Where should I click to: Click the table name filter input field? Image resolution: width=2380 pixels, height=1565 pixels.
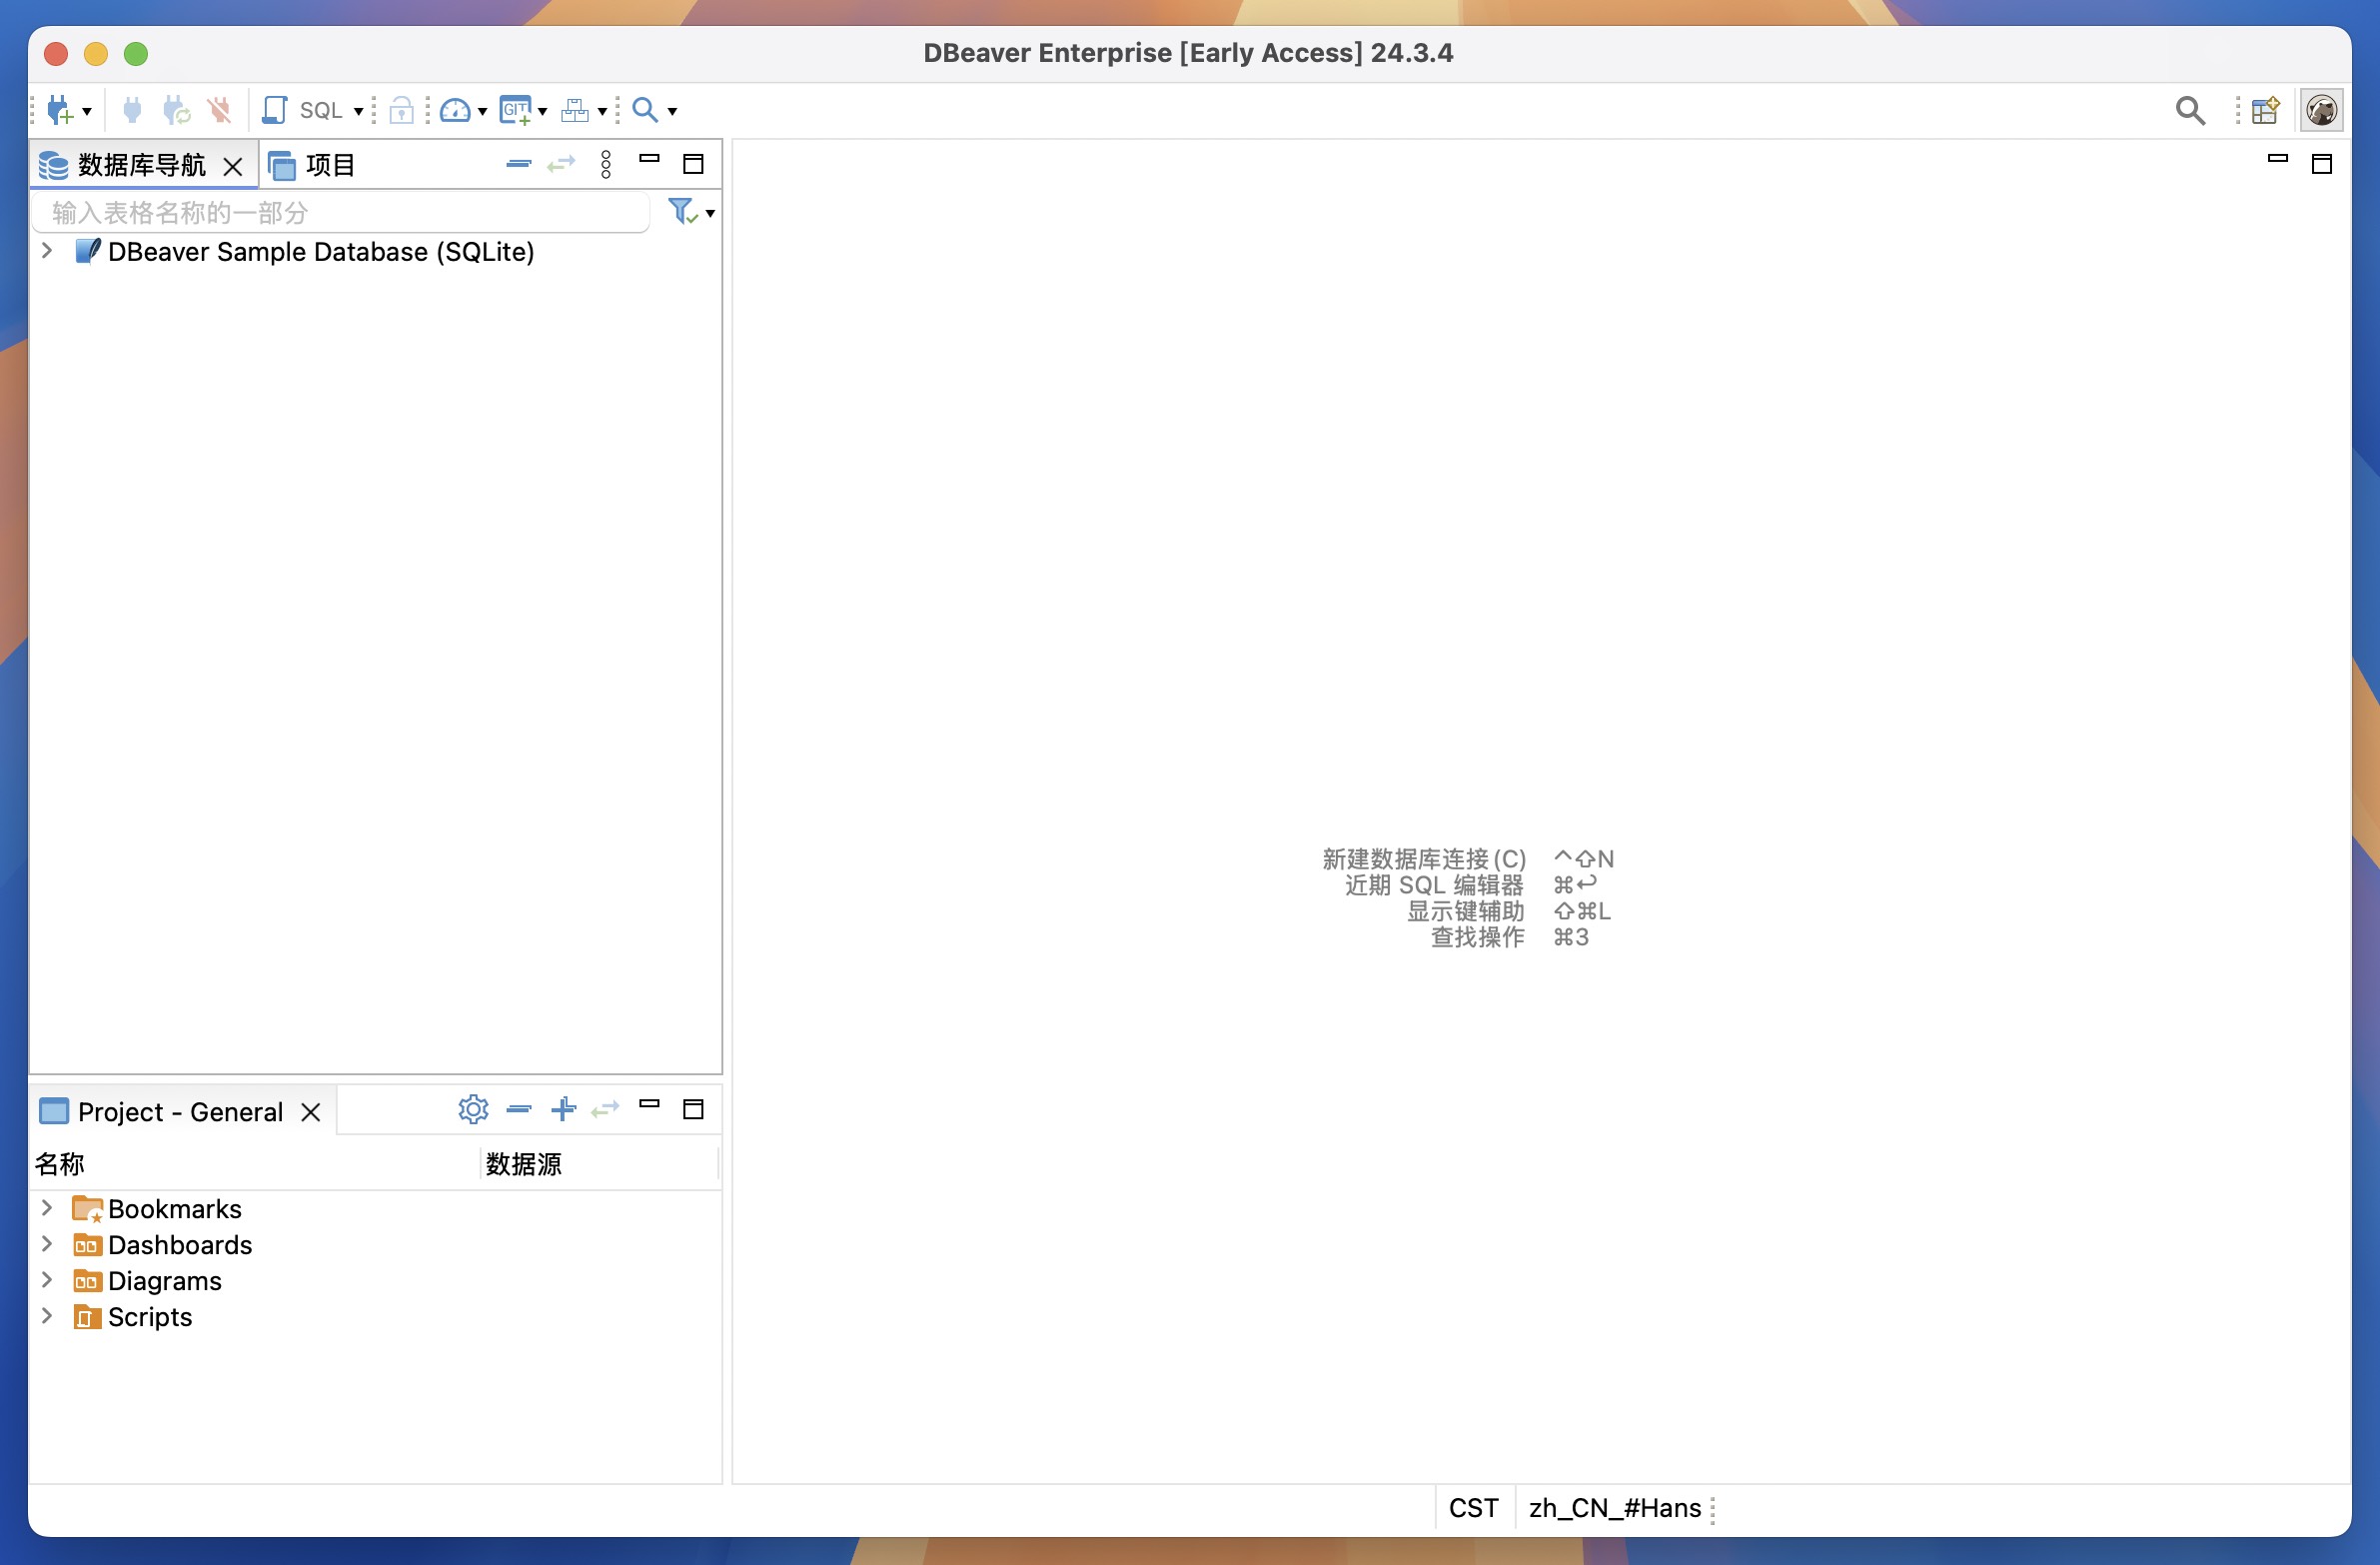click(341, 212)
